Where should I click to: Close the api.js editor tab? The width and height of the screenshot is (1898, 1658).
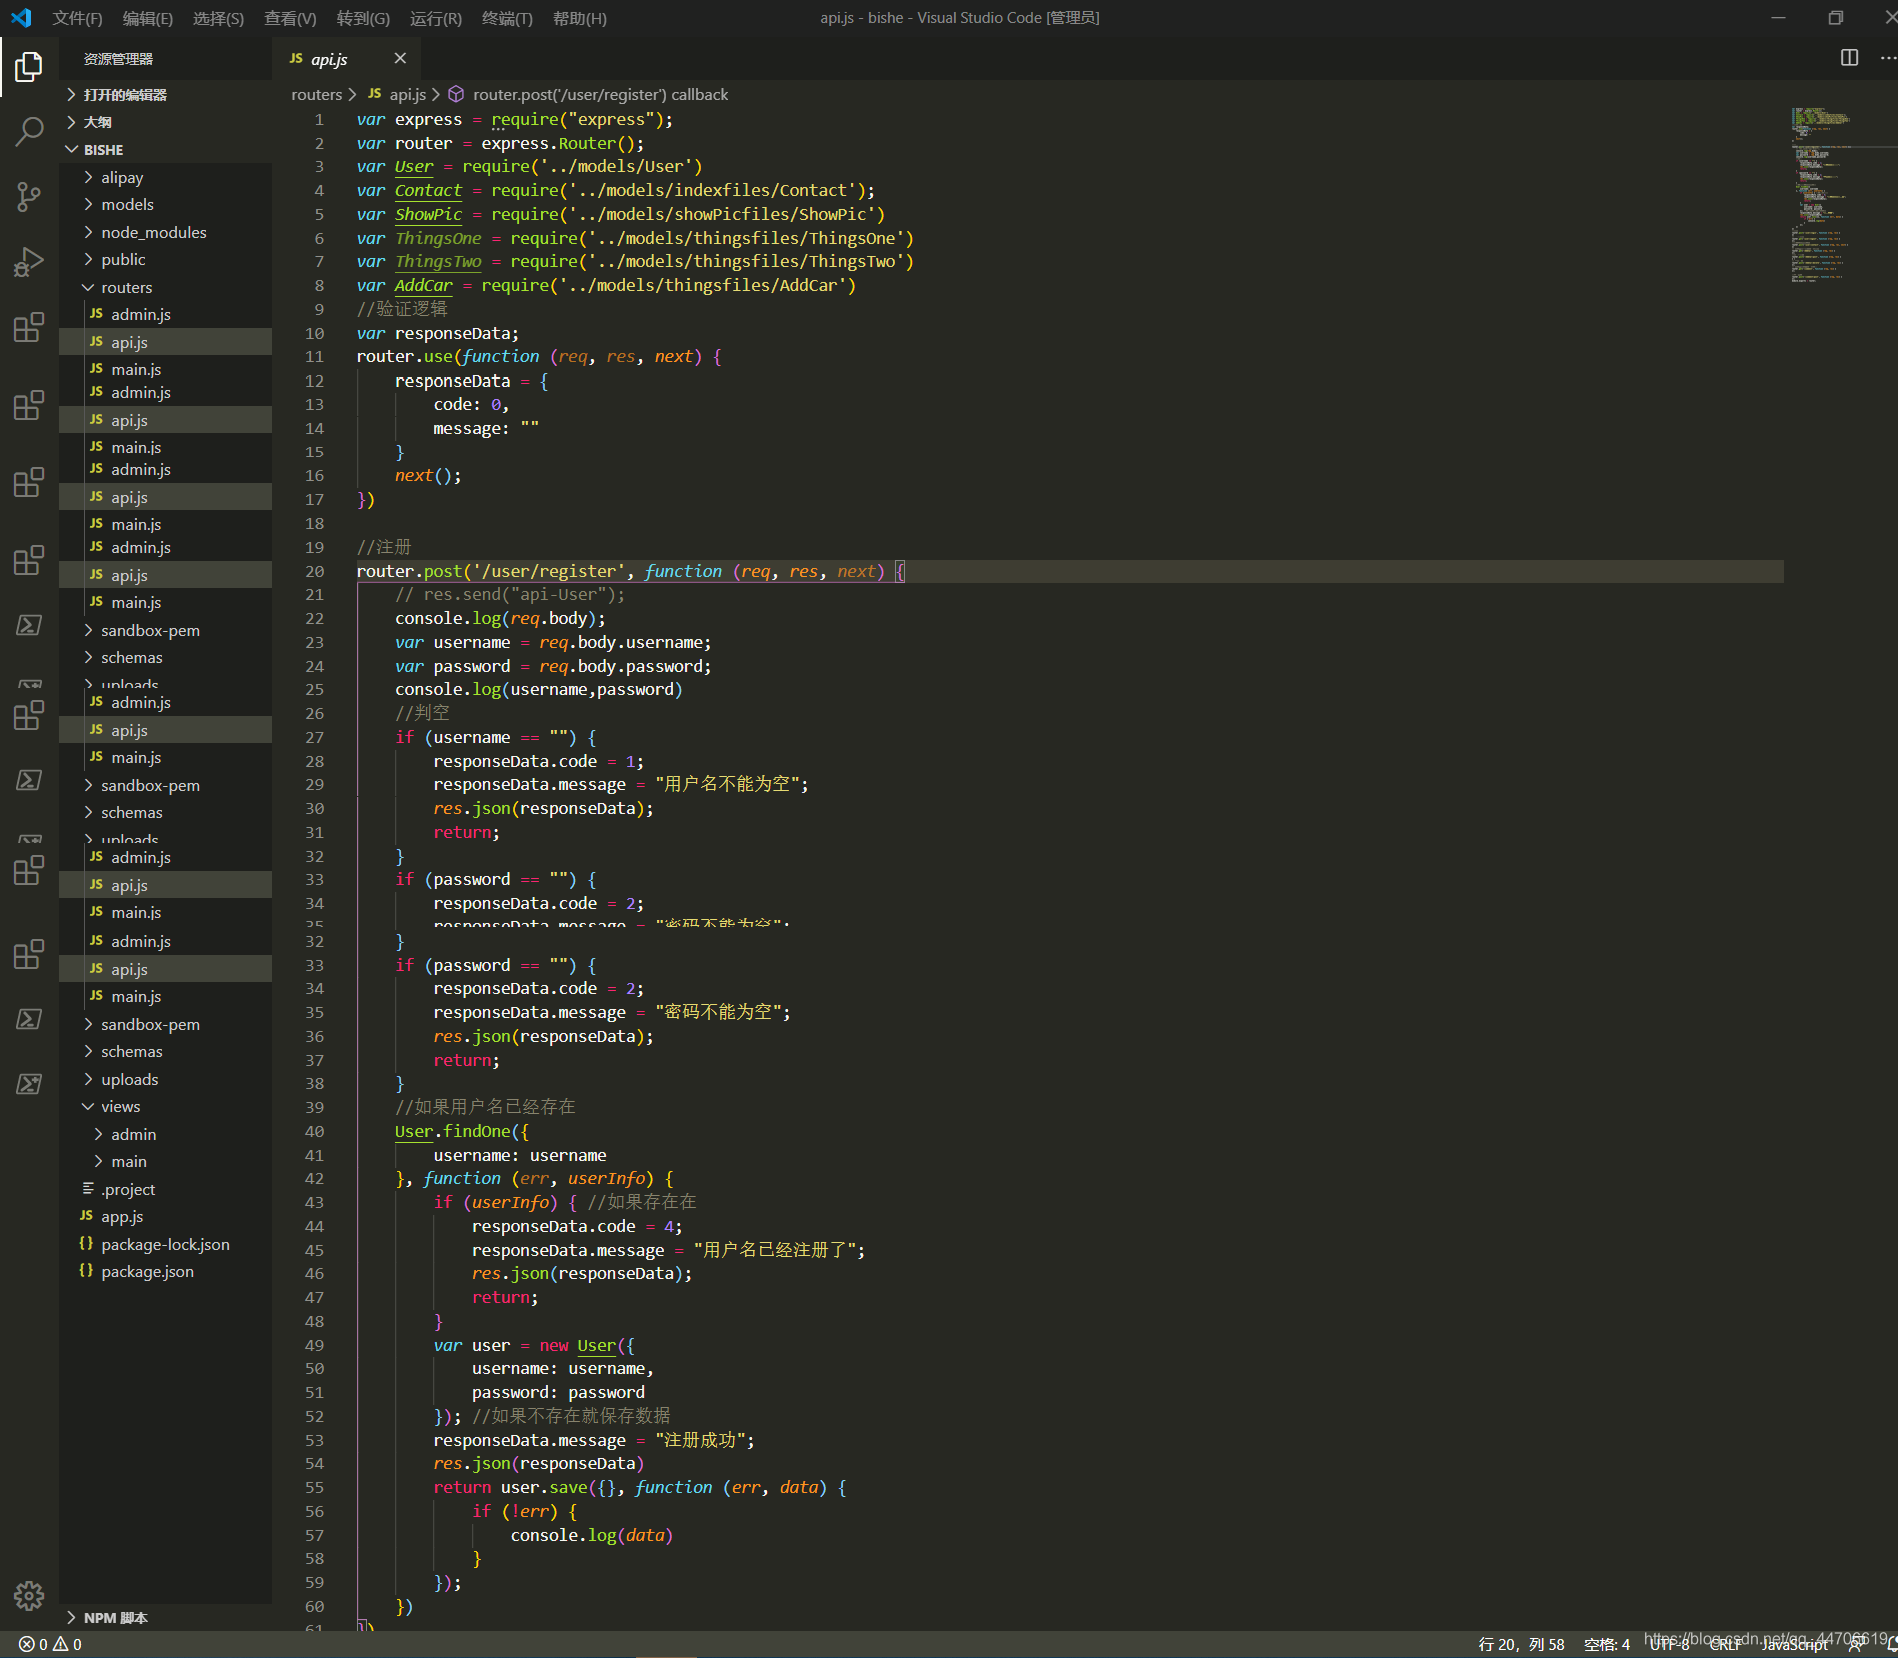400,59
